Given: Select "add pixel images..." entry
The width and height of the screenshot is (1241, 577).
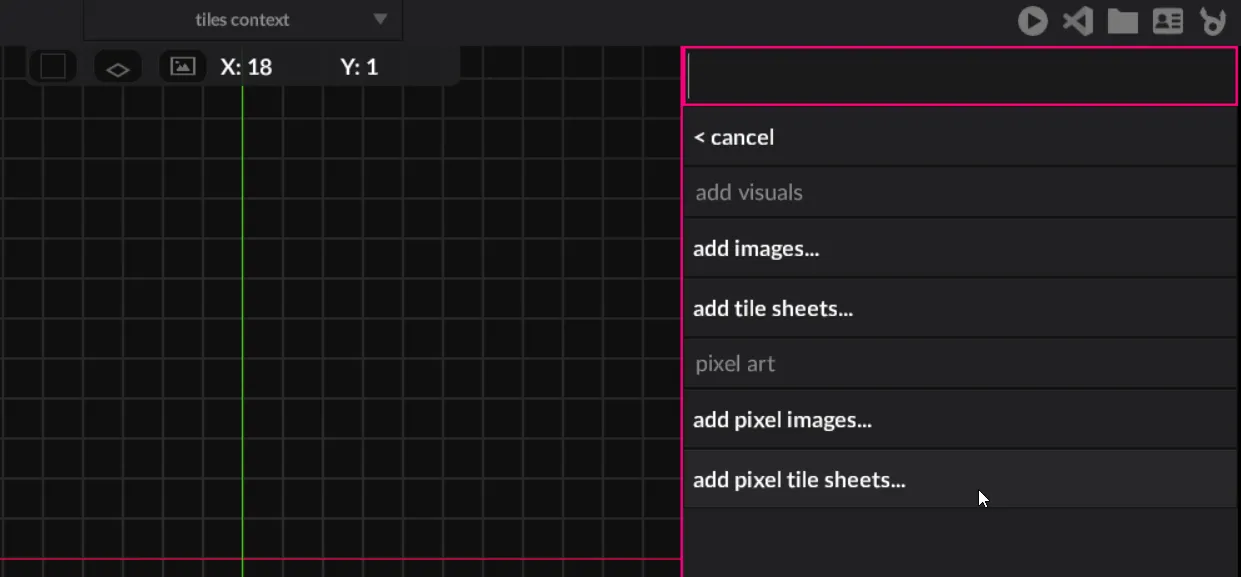Looking at the screenshot, I should pyautogui.click(x=782, y=420).
